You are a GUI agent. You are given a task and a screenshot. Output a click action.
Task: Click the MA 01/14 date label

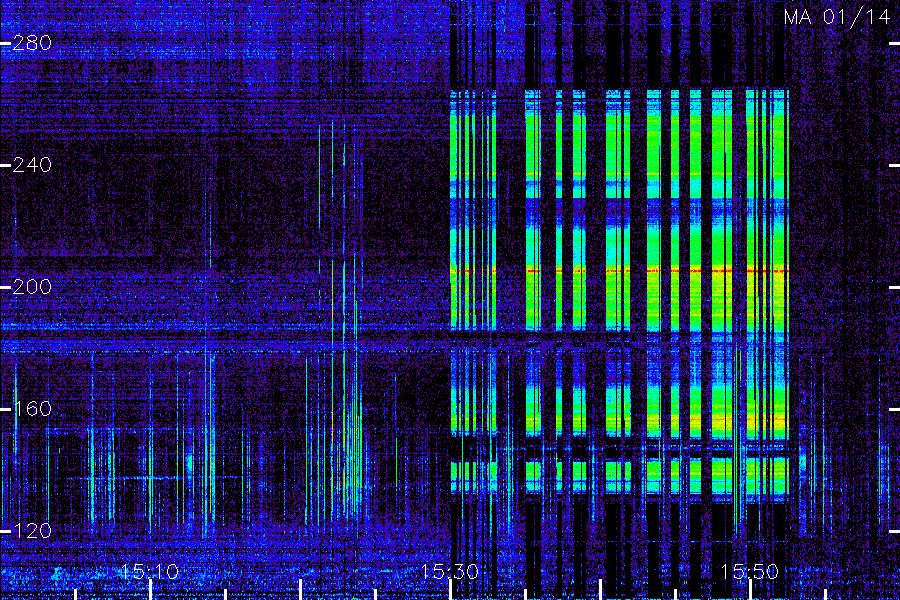(837, 17)
